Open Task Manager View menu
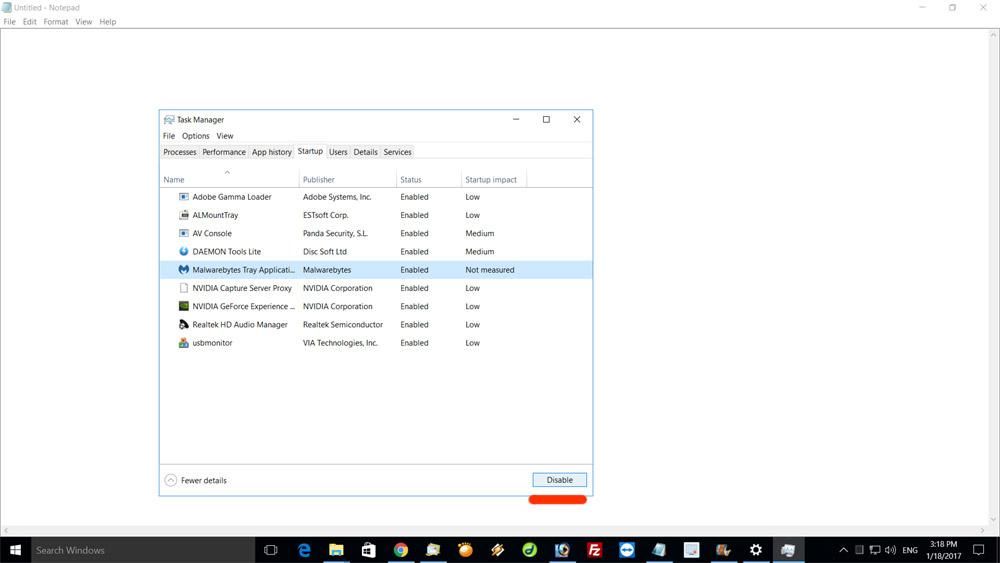The image size is (1000, 563). coord(224,136)
